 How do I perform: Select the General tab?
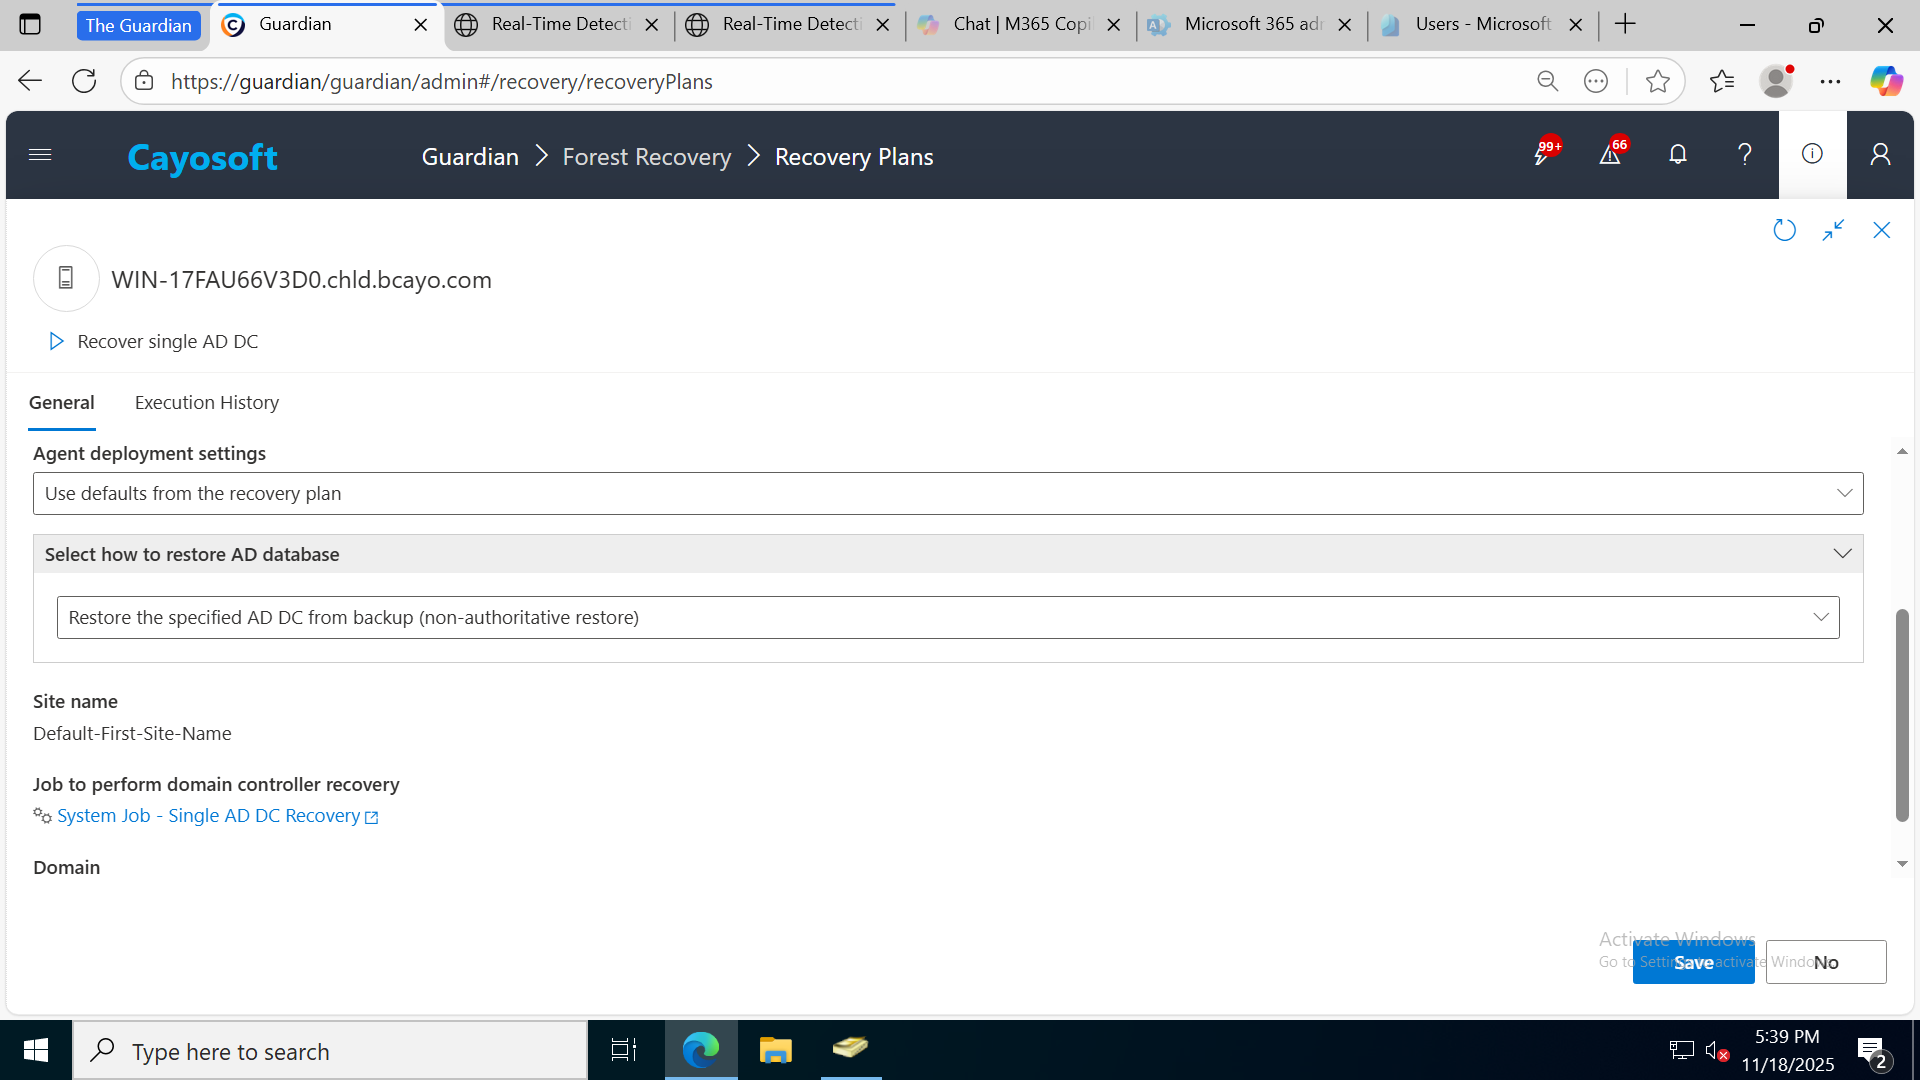(62, 403)
